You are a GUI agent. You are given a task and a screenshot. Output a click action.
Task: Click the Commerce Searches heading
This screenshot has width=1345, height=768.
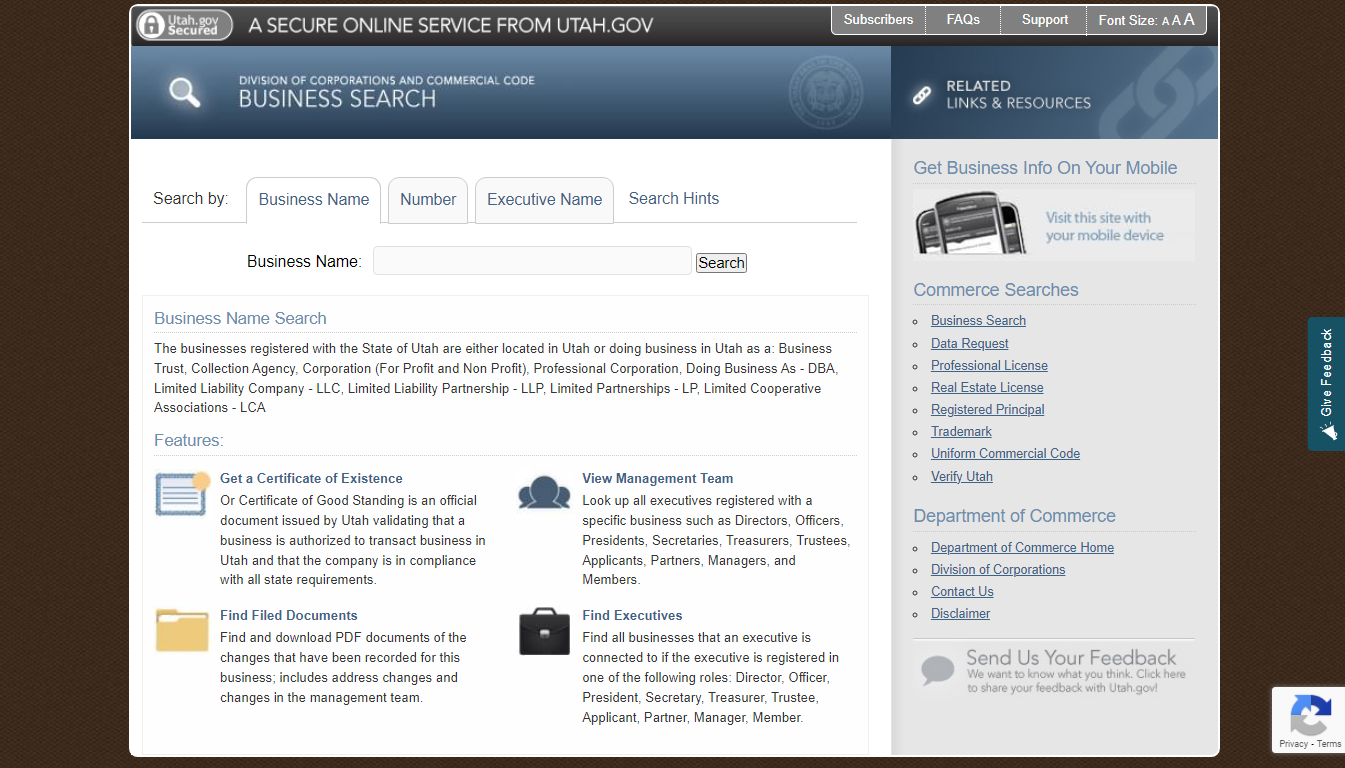(x=996, y=290)
